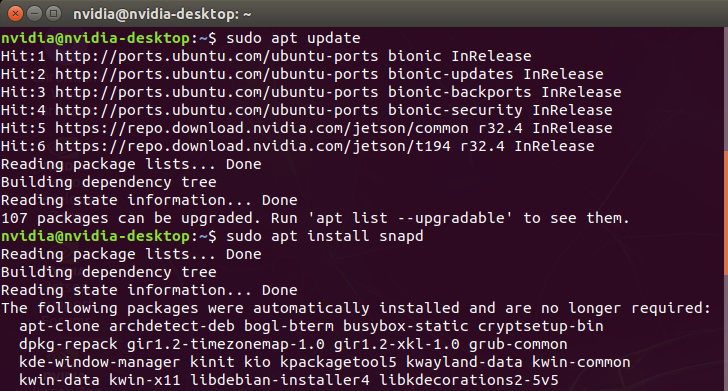Viewport: 728px width, 391px height.
Task: Click the 'sudo apt update' command text
Action: (x=293, y=38)
